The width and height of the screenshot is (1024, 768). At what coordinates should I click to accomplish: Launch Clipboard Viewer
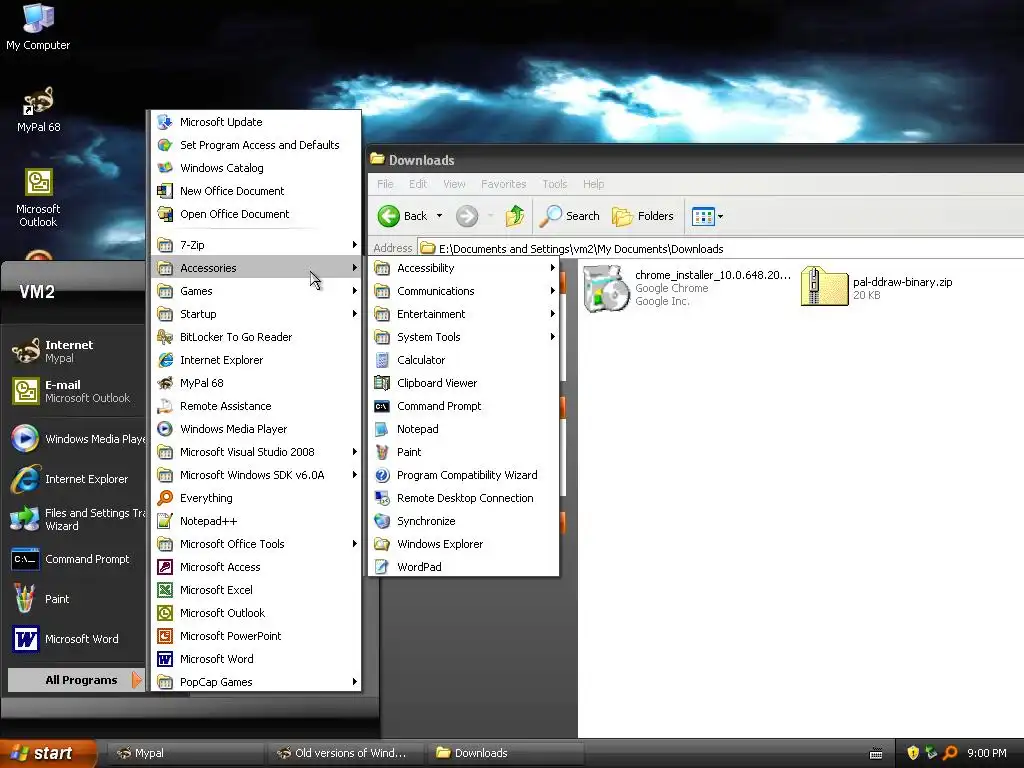click(x=464, y=383)
